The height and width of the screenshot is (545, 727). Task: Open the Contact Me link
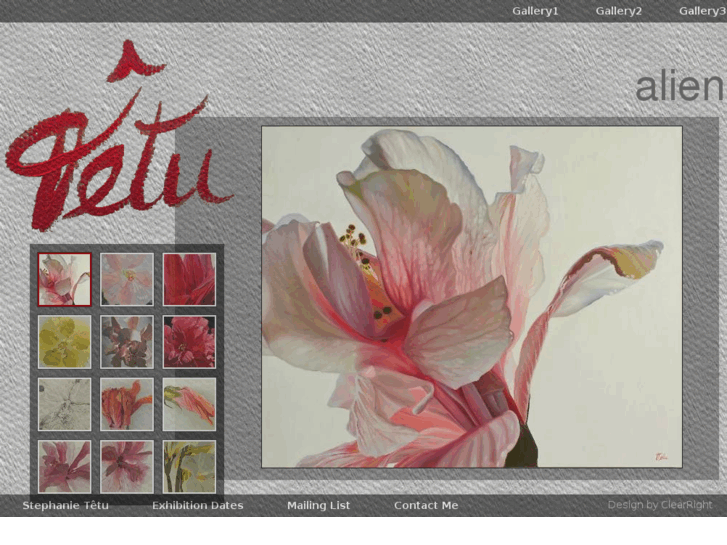pos(426,505)
